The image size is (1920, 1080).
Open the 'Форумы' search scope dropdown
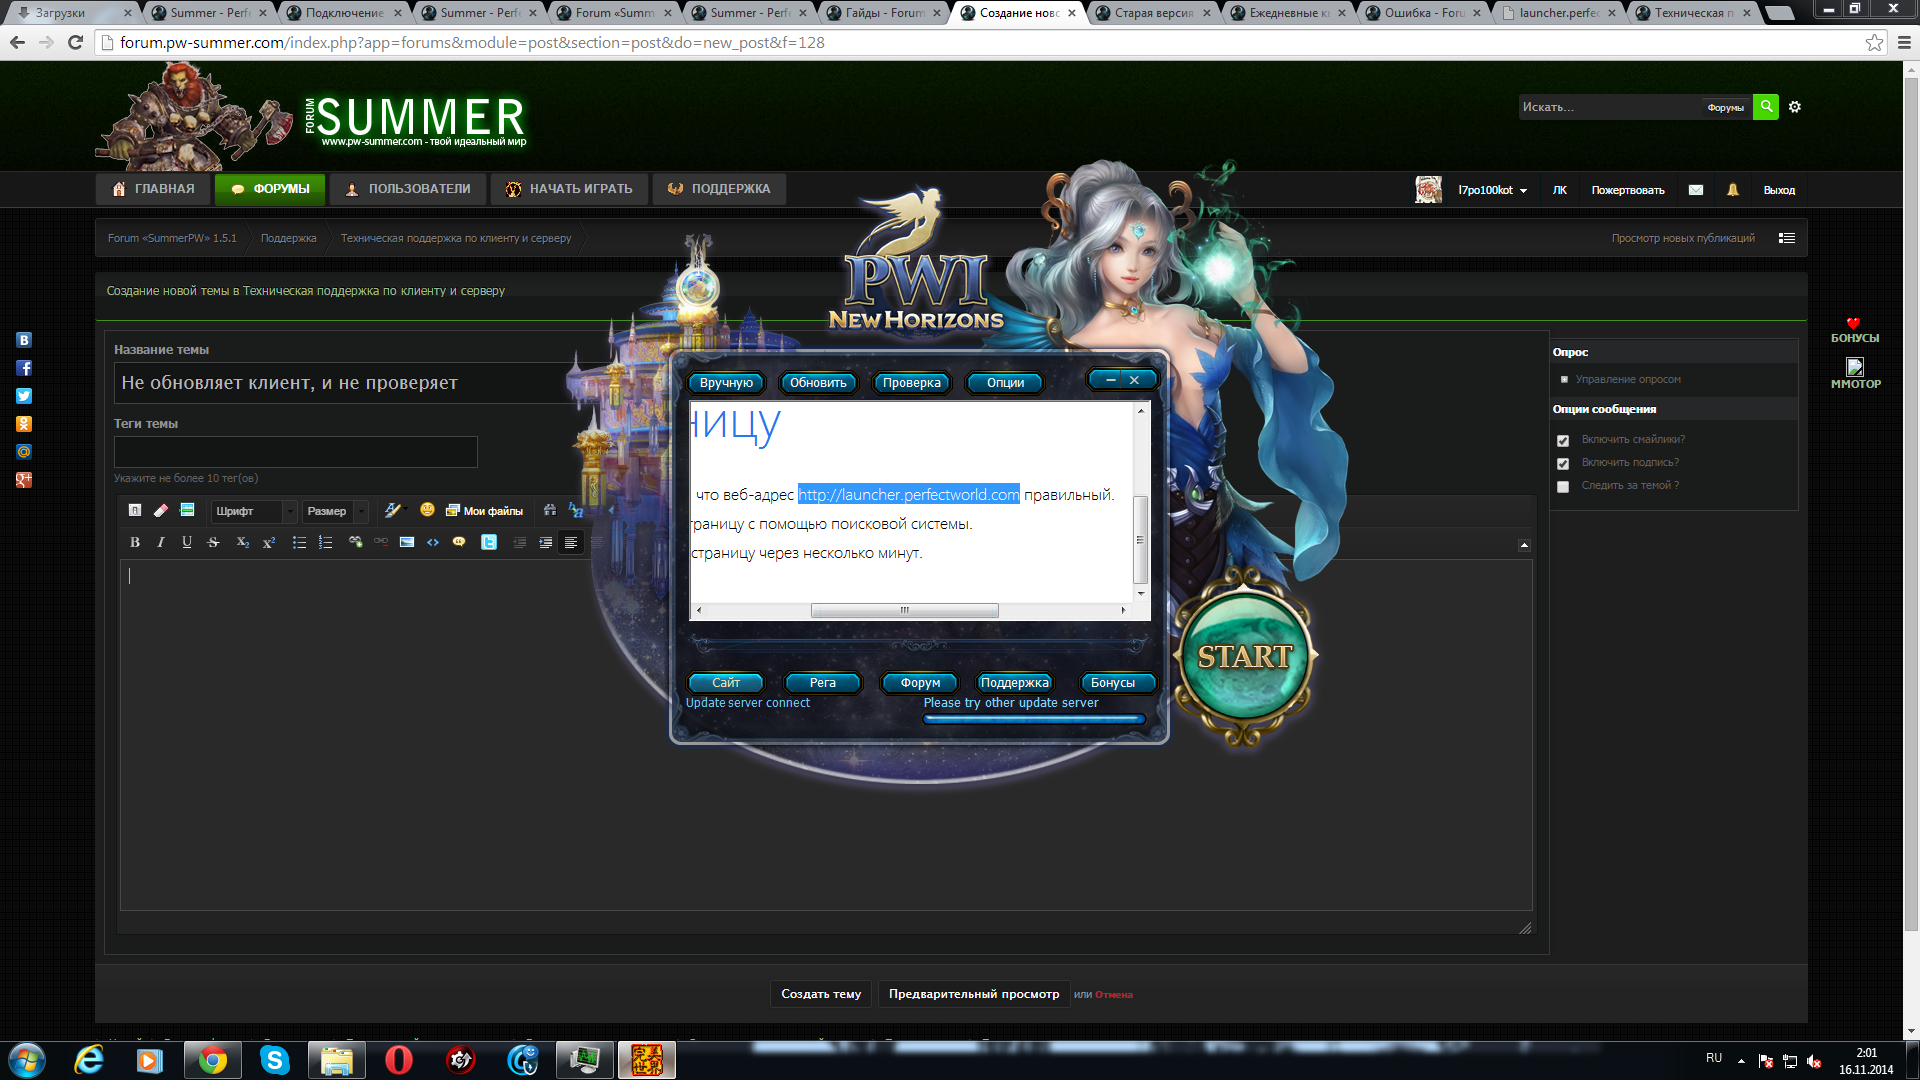click(x=1725, y=108)
